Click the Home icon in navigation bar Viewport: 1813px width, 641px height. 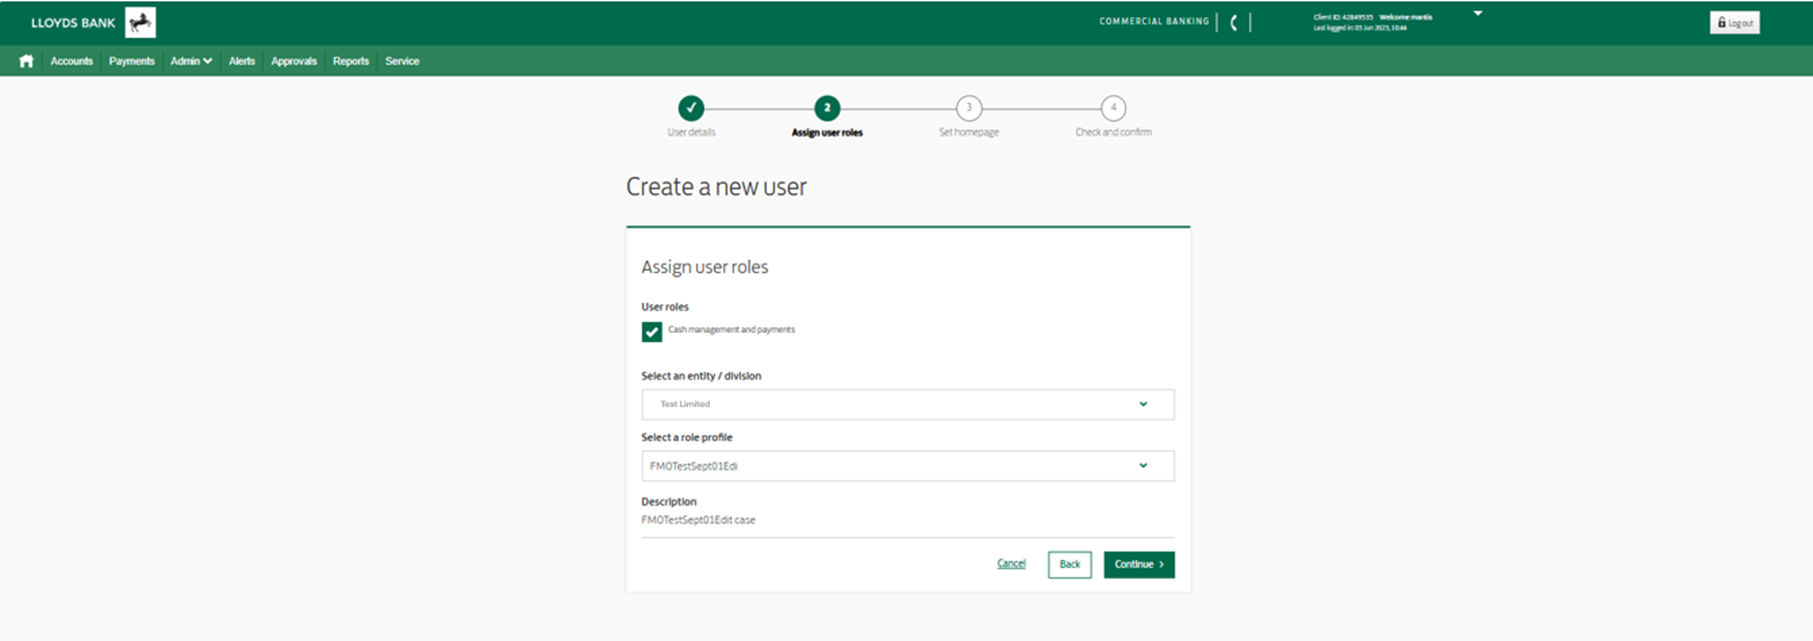click(26, 61)
